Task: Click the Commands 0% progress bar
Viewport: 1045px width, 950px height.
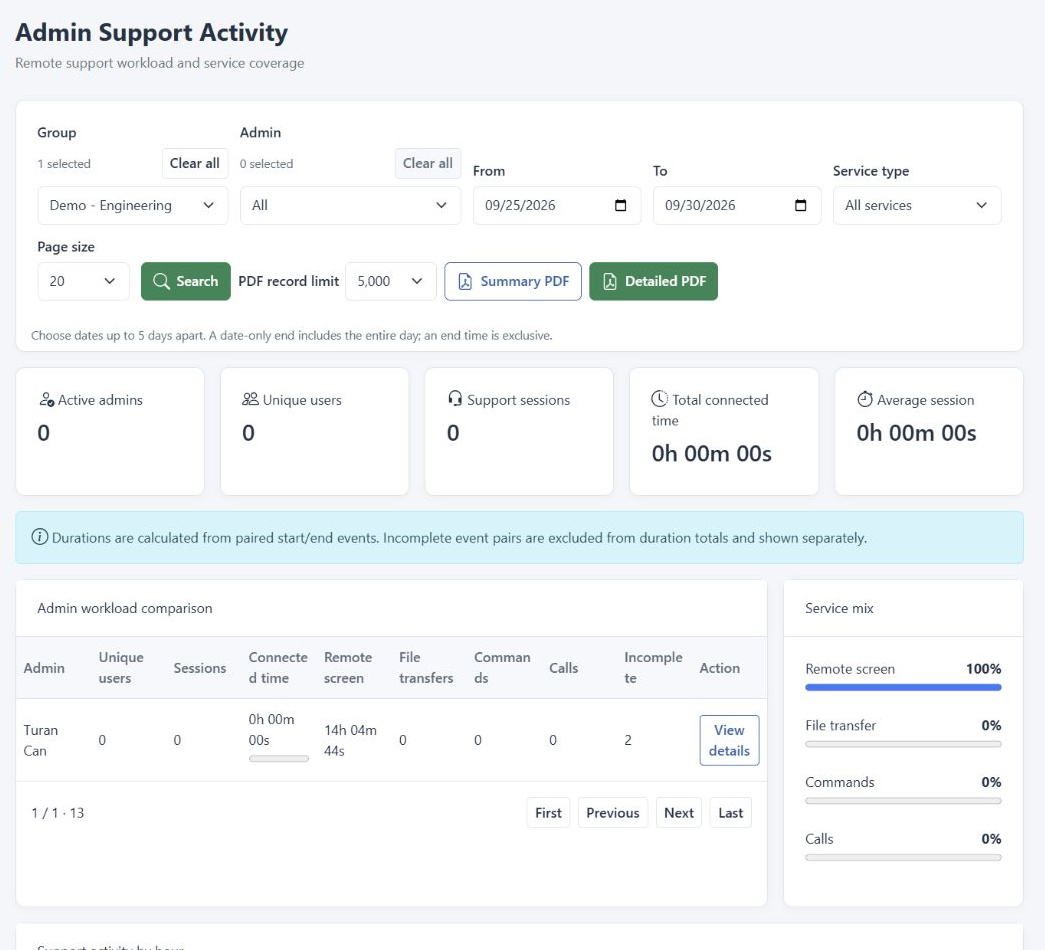Action: pos(903,801)
